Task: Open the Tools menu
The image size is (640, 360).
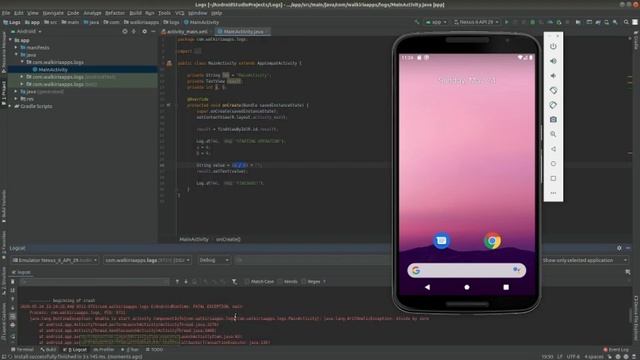Action: coord(164,13)
